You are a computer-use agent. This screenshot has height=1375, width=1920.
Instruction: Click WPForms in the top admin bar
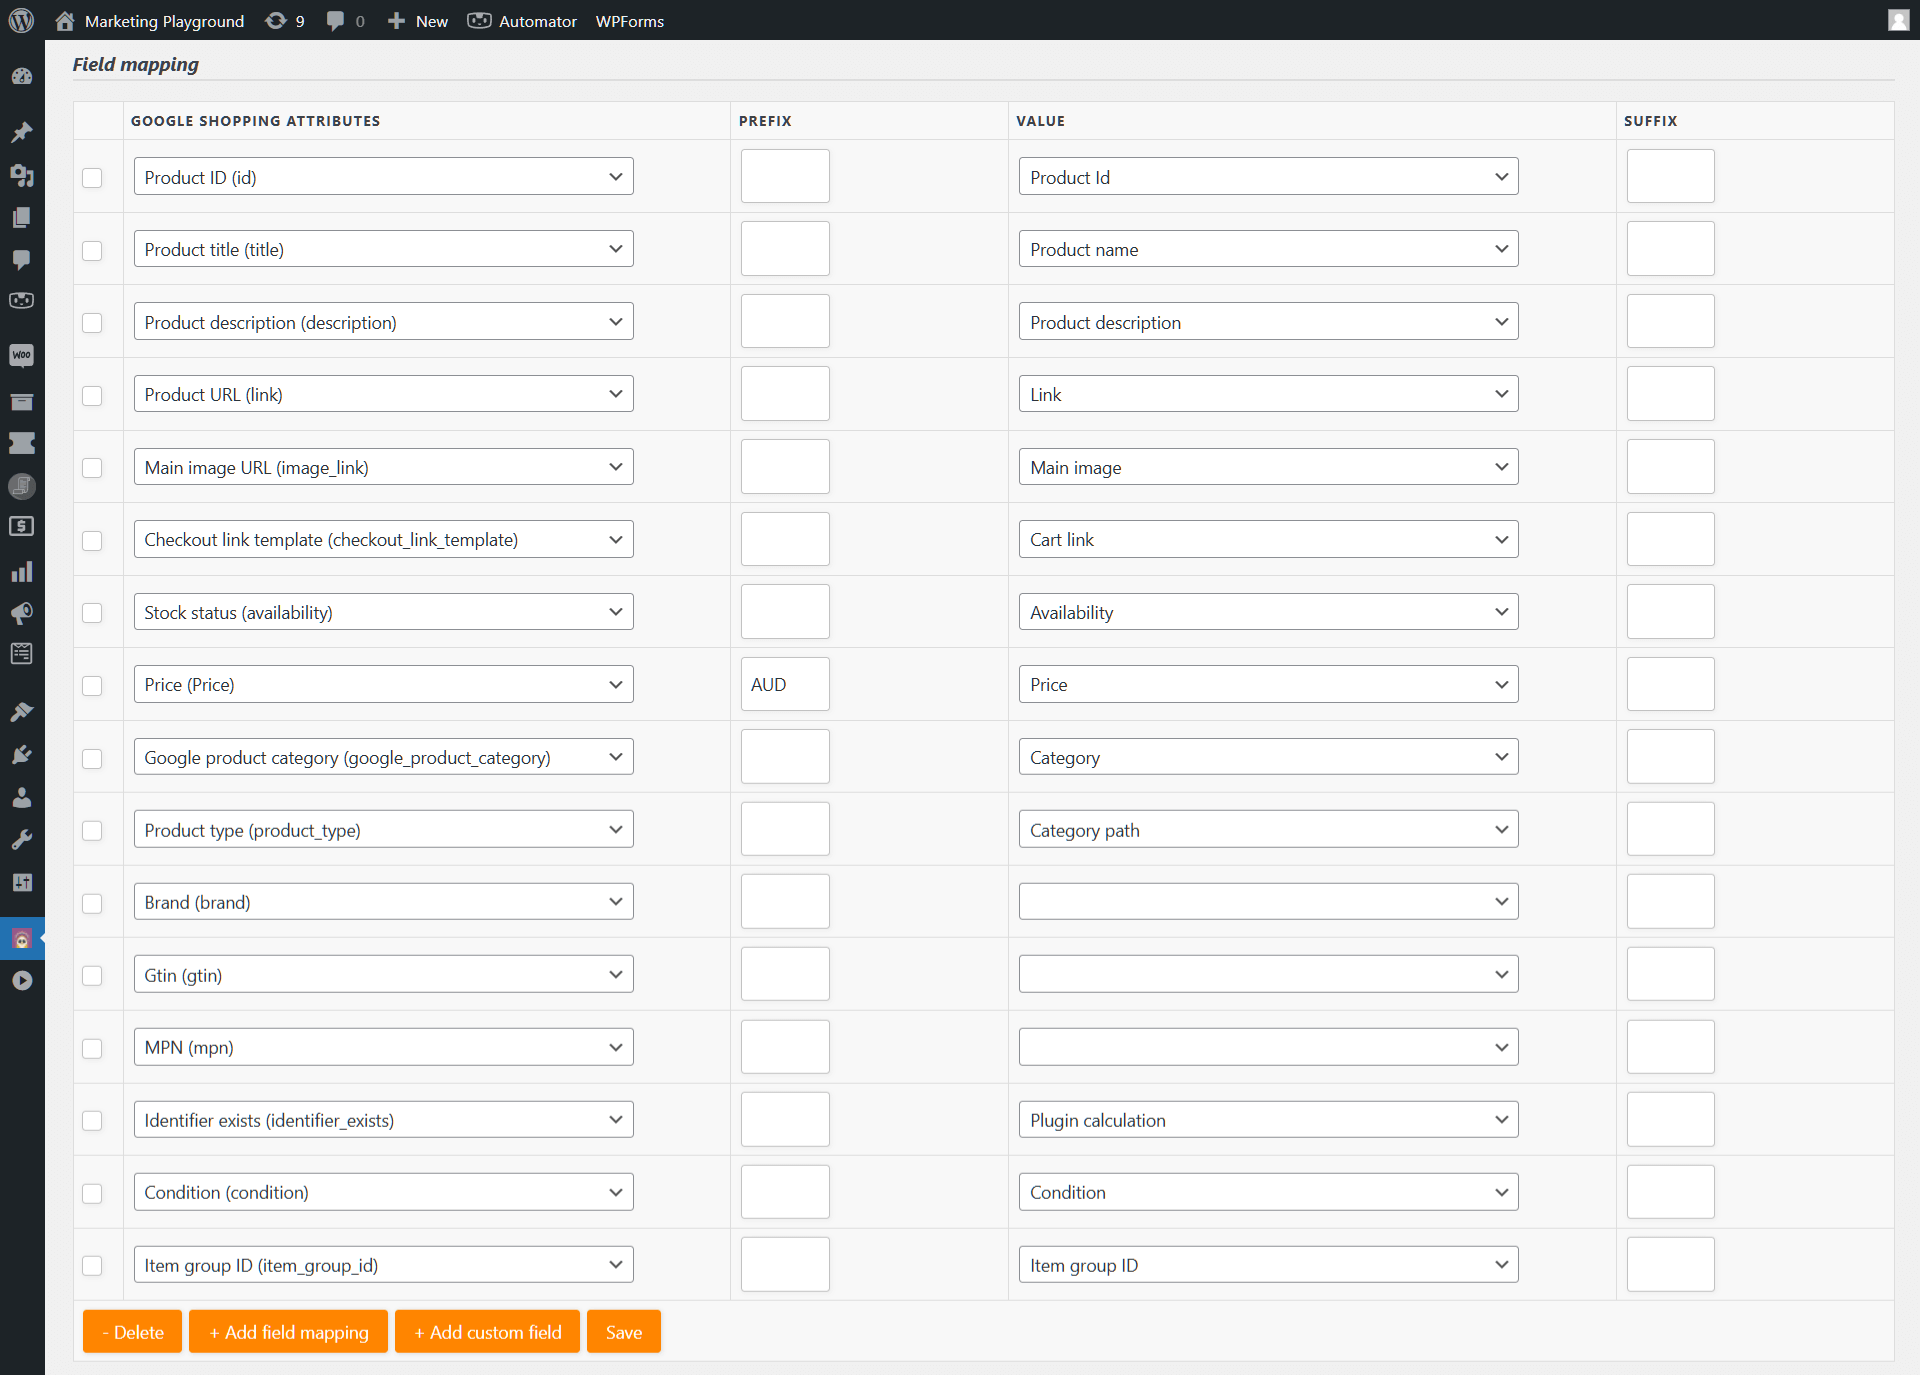(x=629, y=21)
